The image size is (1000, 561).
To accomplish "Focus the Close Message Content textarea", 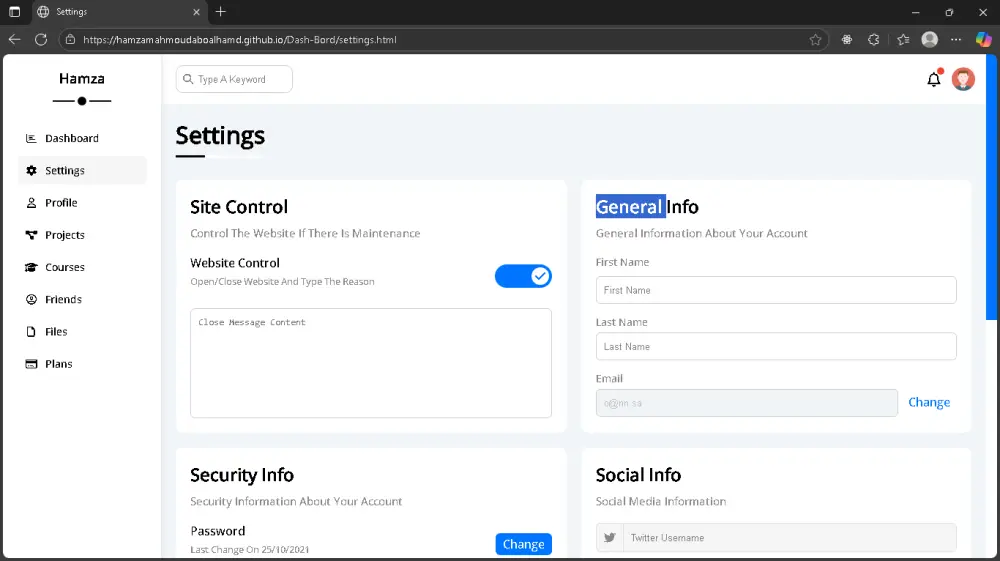I will click(x=371, y=363).
